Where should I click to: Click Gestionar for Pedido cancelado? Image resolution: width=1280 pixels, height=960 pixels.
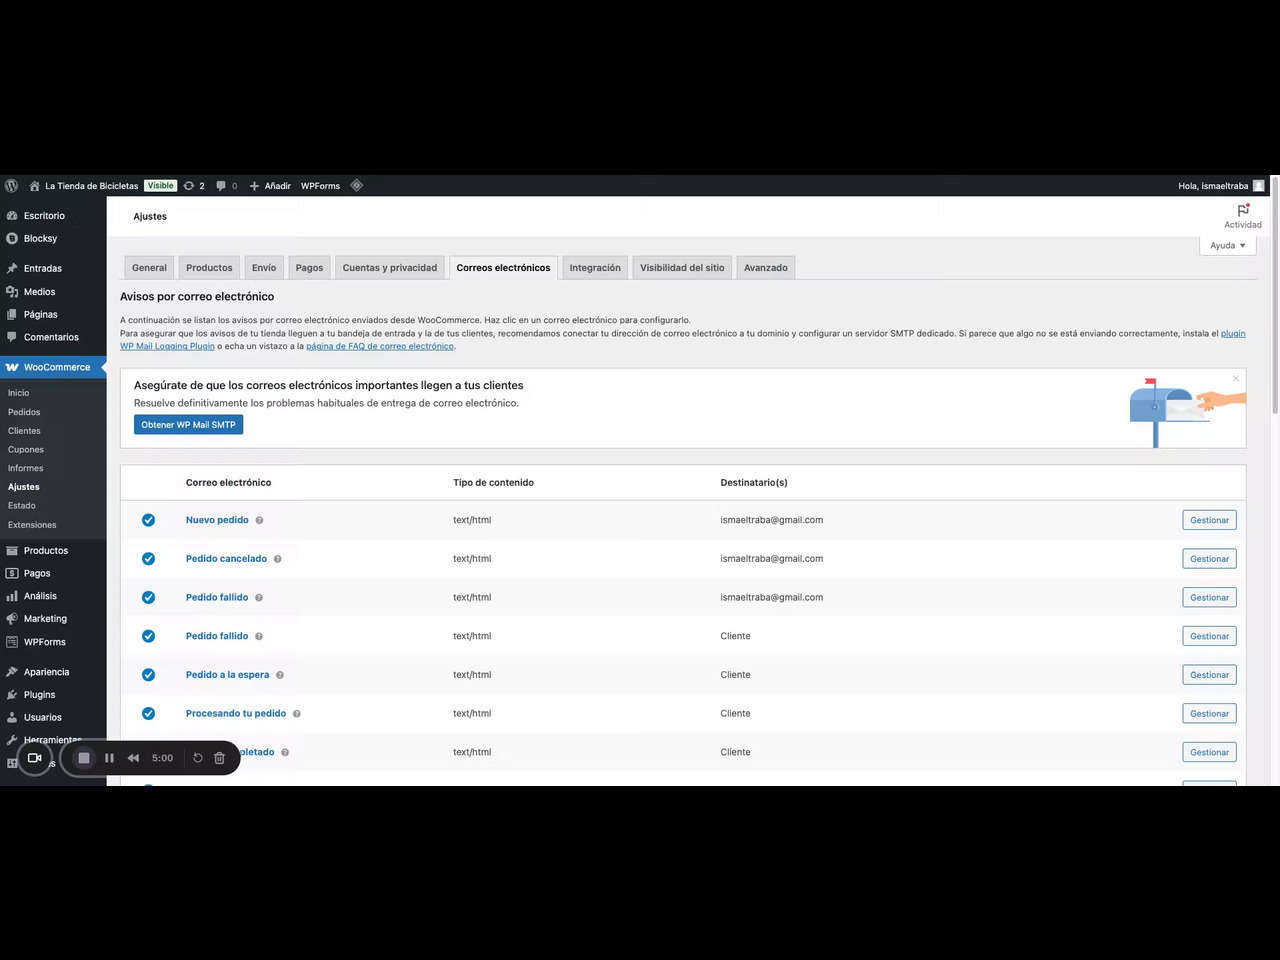(x=1209, y=559)
